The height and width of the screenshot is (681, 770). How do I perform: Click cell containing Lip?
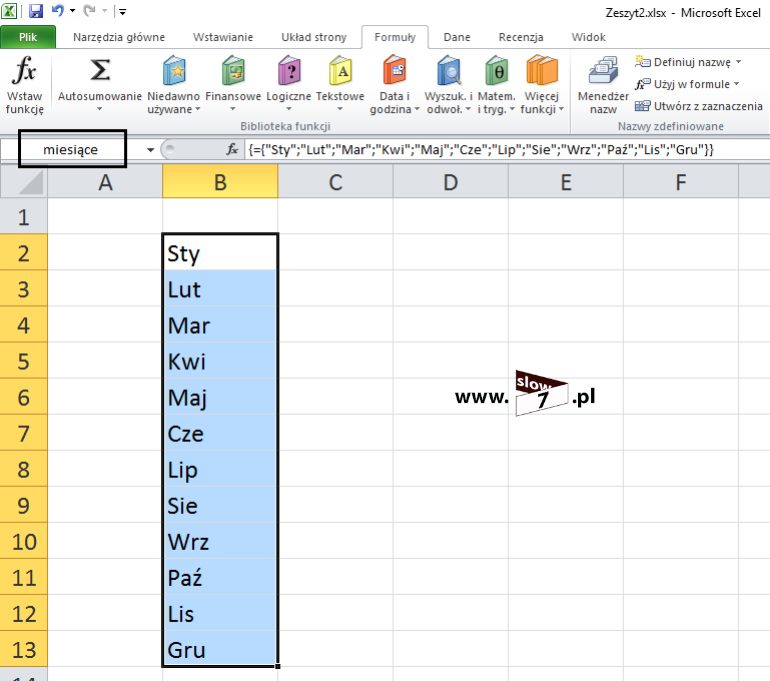coord(220,469)
